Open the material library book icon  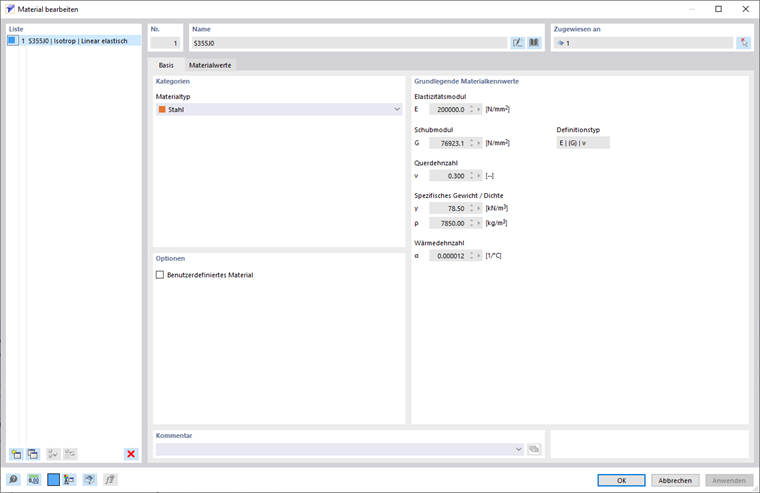point(534,43)
